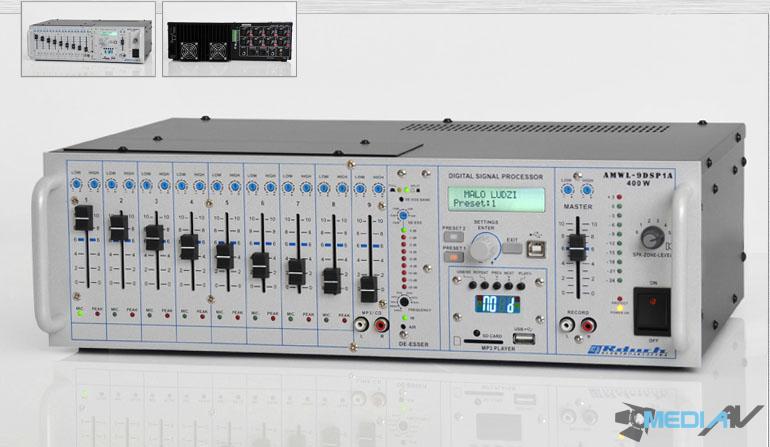
Task: Toggle the black ON/OFF power rocker switch
Action: (x=652, y=312)
